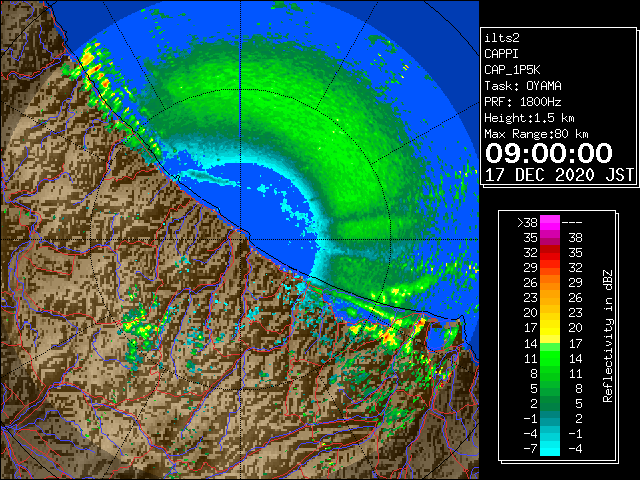640x480 pixels.
Task: Click the orange 26 dBZ legend swatch
Action: click(x=550, y=283)
